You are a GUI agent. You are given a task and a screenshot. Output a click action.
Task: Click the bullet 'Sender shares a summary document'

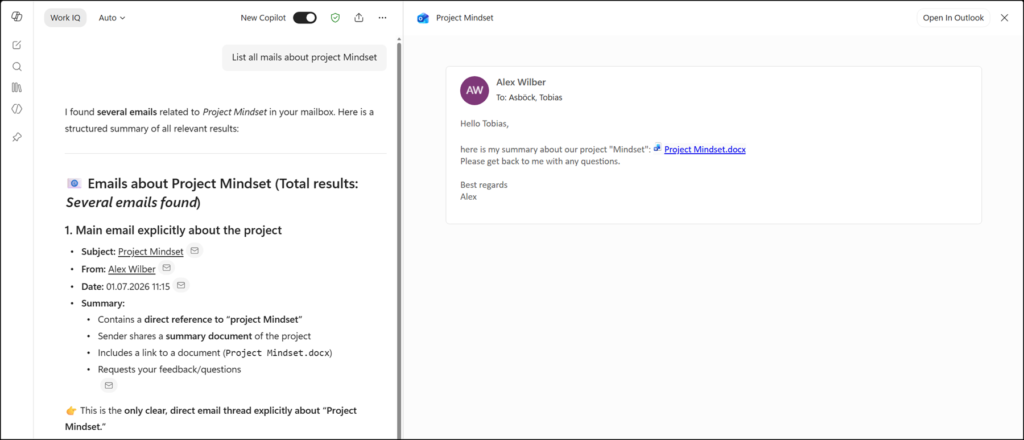[x=204, y=336]
